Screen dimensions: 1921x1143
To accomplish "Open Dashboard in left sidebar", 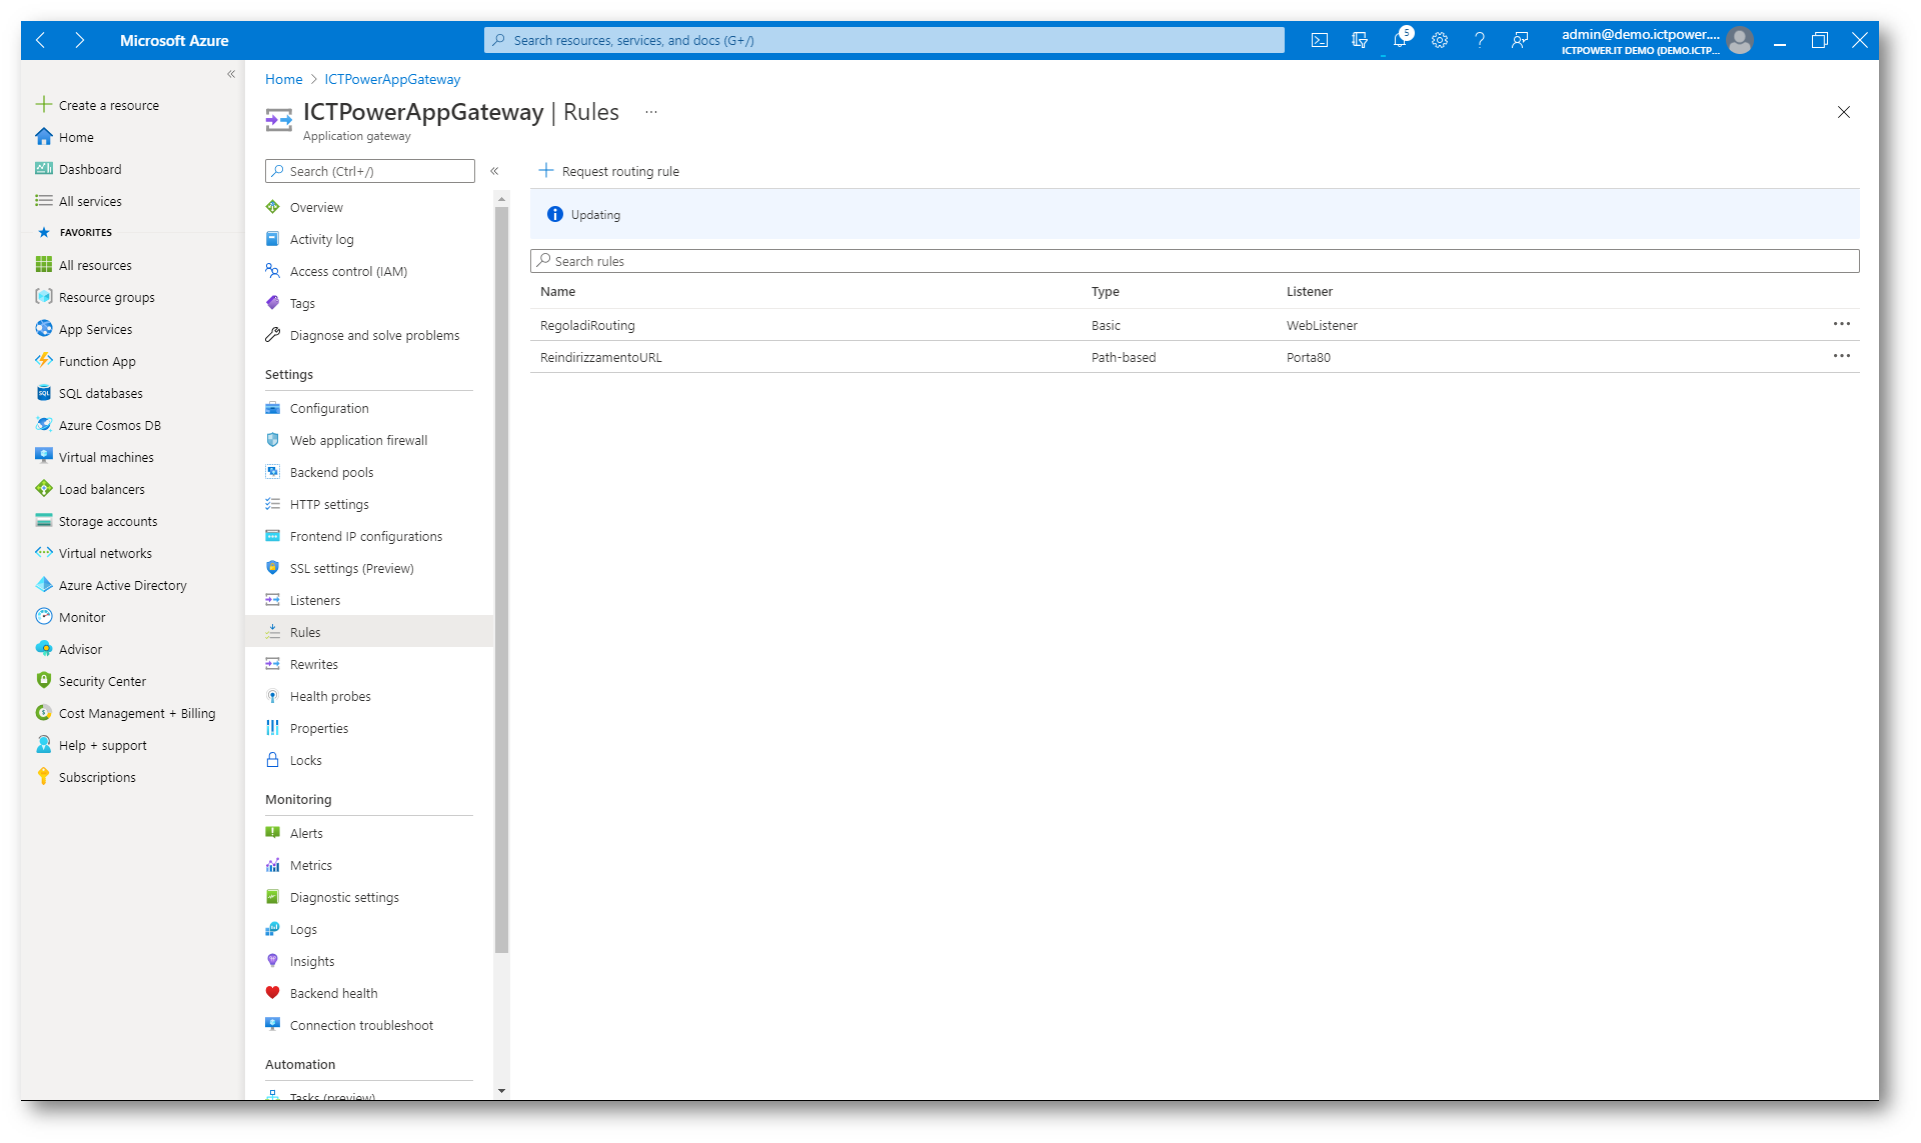I will 78,169.
